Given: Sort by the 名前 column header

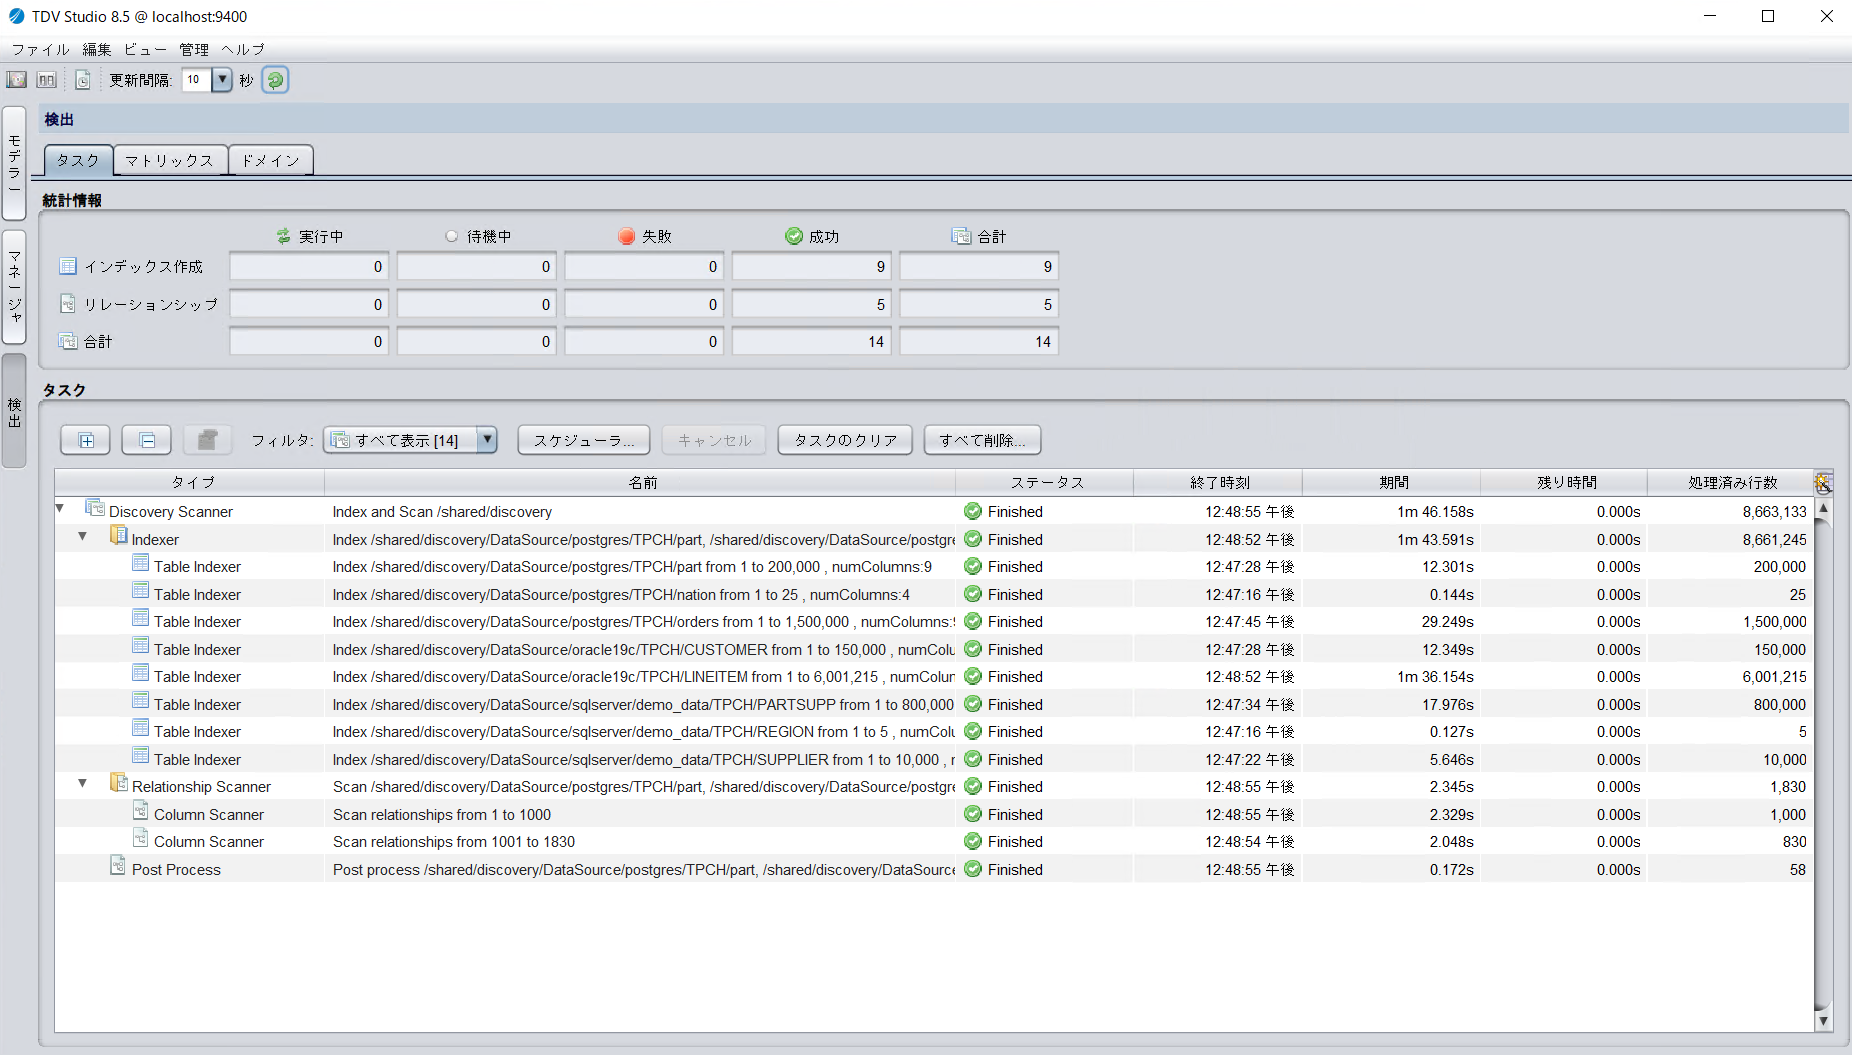Looking at the screenshot, I should pos(642,482).
